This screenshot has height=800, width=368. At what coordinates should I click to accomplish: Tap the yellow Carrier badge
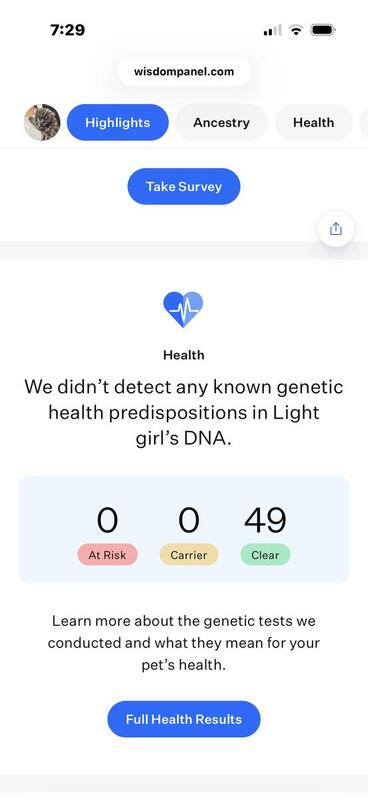[189, 555]
